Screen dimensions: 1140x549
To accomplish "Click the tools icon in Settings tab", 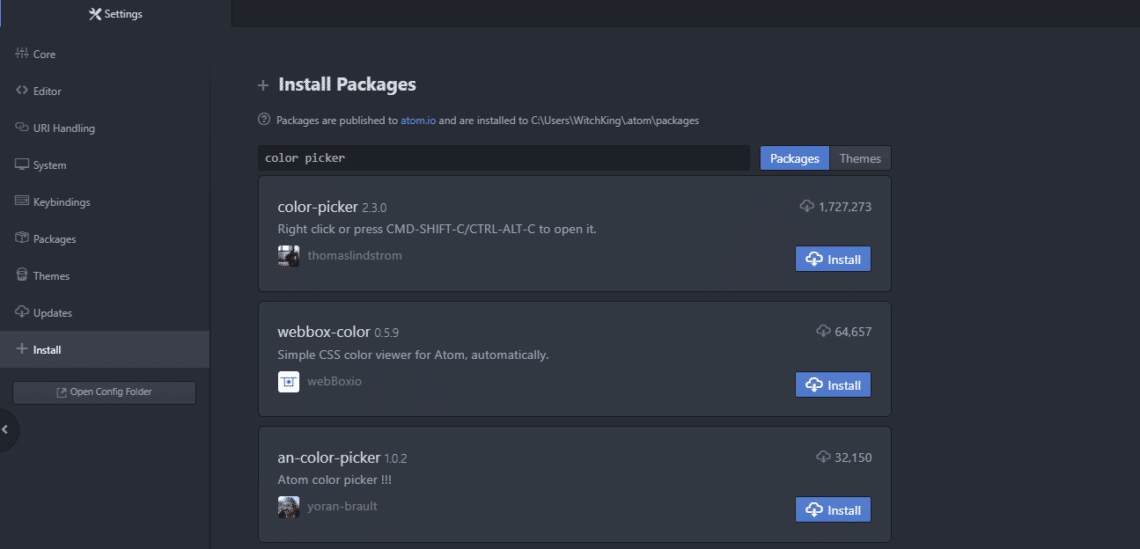I will click(95, 14).
